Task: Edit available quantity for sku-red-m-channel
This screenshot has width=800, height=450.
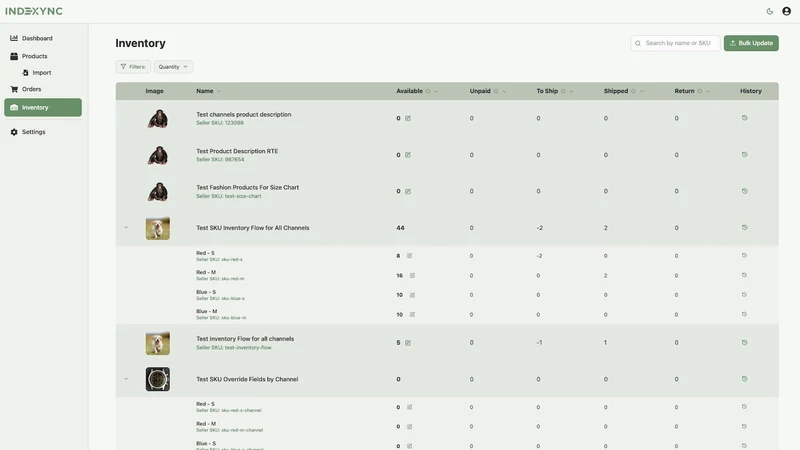Action: pos(409,427)
